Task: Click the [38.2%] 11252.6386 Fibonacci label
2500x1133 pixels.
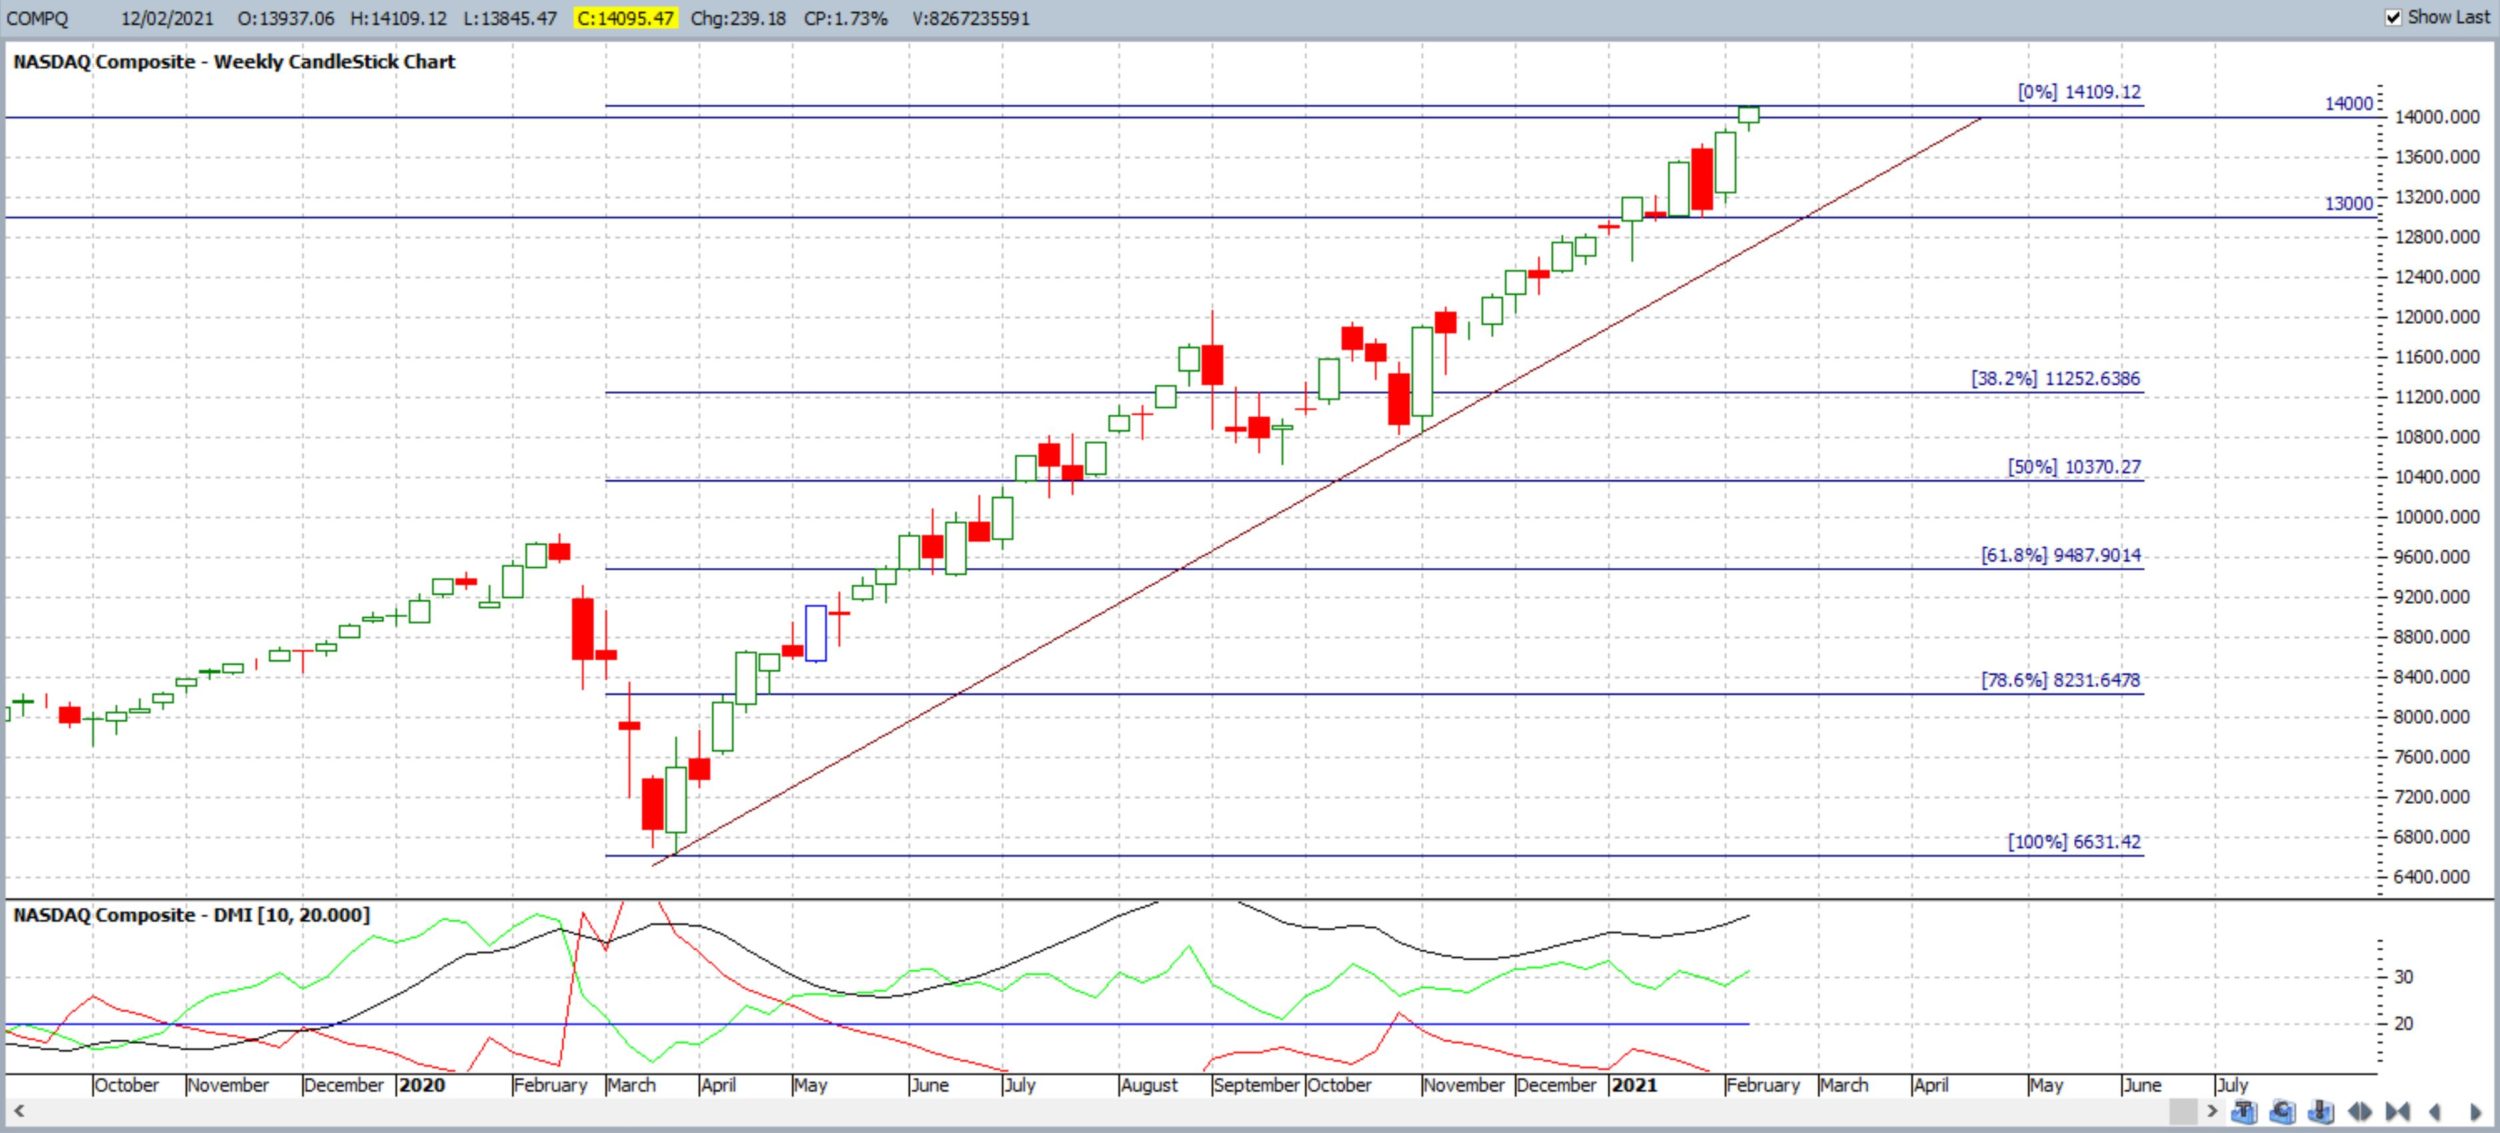Action: point(2055,378)
